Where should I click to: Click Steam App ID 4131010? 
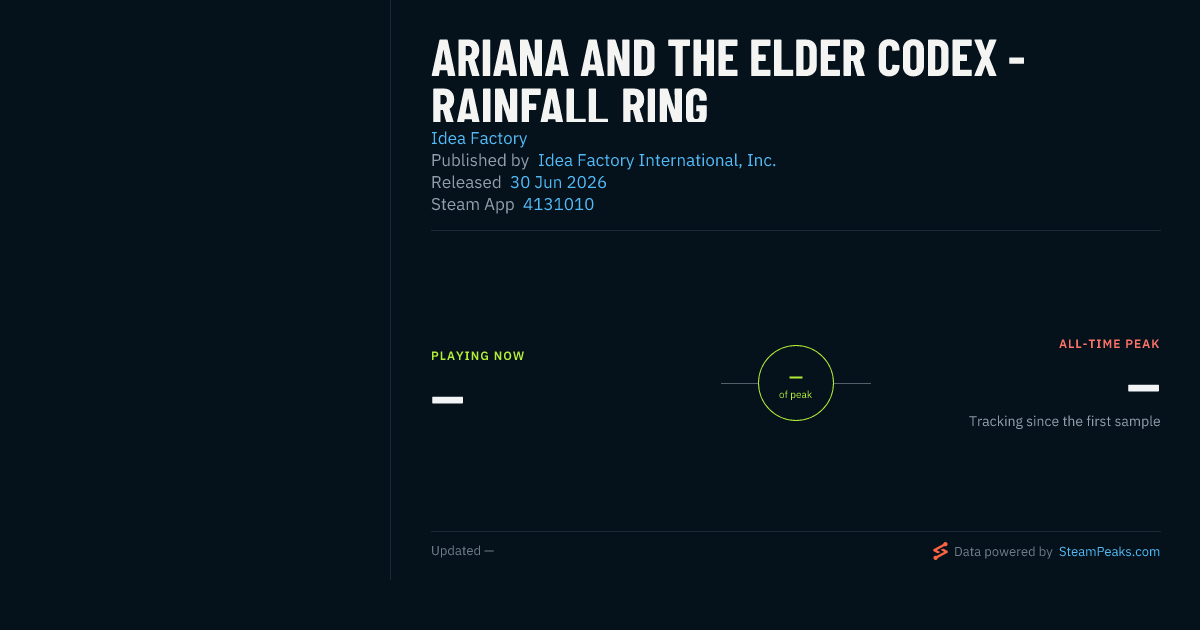(558, 204)
